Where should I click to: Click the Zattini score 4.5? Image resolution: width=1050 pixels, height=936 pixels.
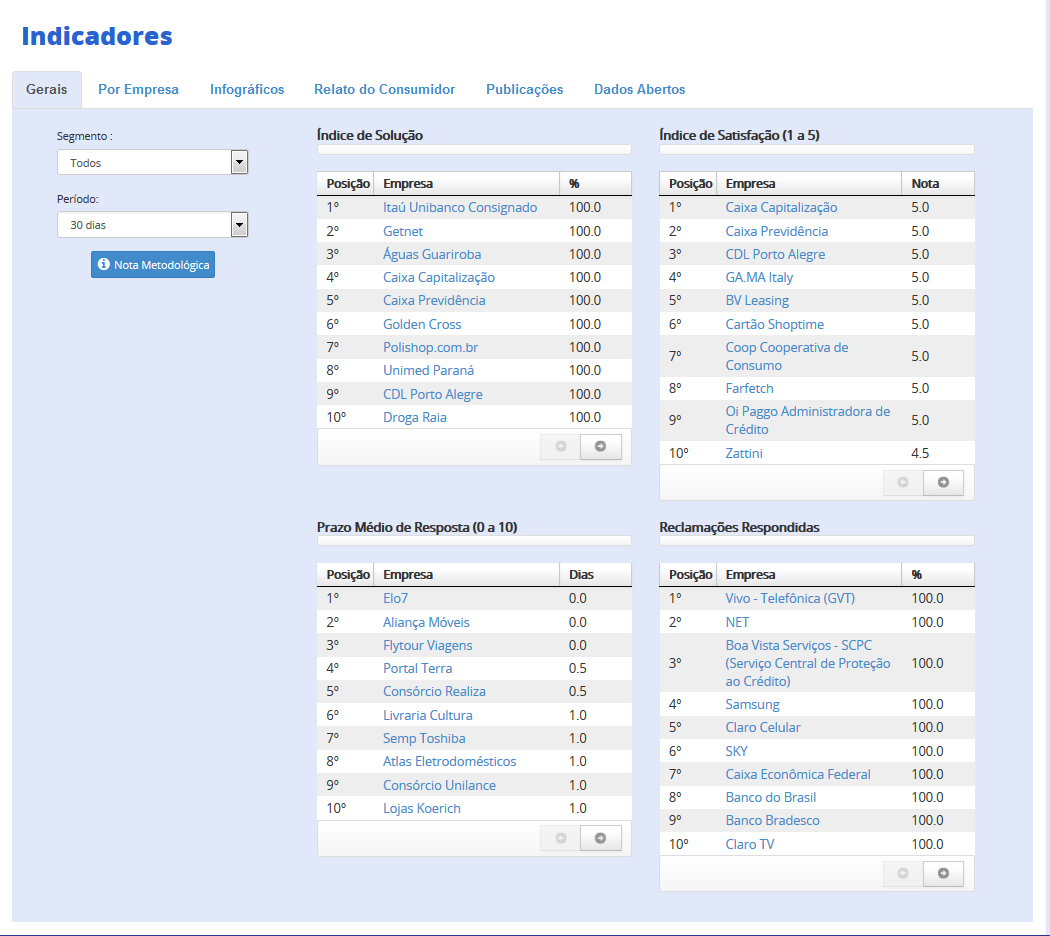(920, 453)
